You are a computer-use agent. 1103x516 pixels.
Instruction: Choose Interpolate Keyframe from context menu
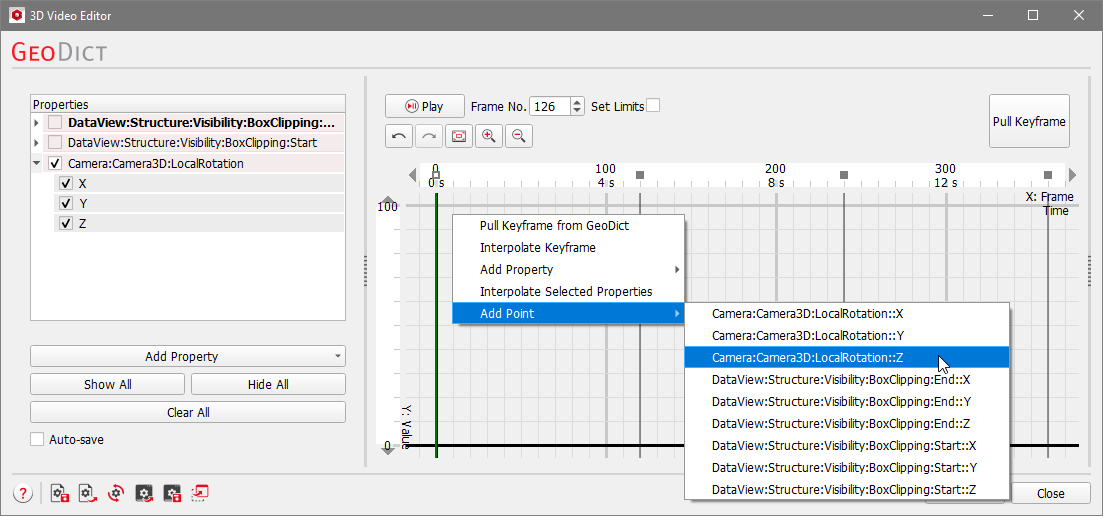537,248
